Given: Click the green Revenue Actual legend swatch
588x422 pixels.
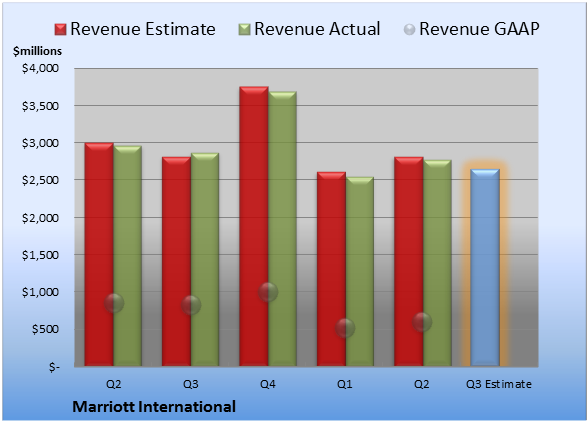Looking at the screenshot, I should pyautogui.click(x=244, y=30).
